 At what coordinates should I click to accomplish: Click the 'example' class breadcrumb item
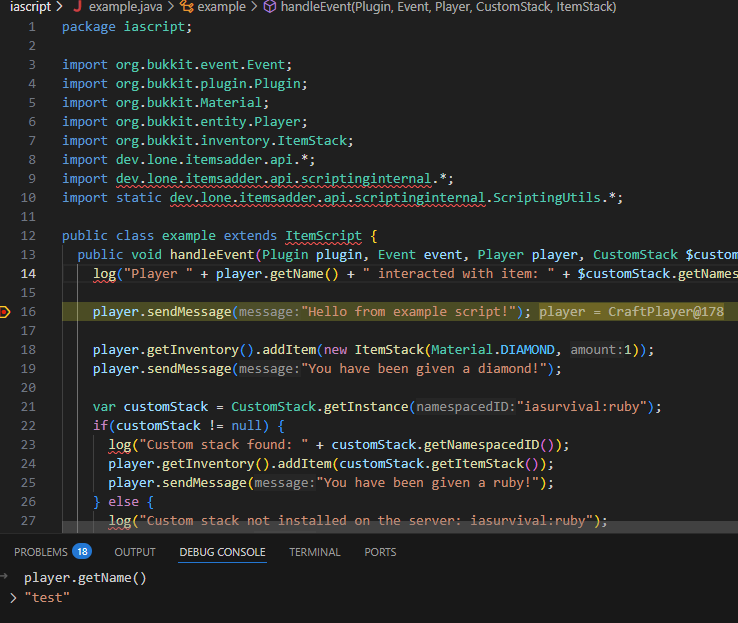pyautogui.click(x=221, y=7)
